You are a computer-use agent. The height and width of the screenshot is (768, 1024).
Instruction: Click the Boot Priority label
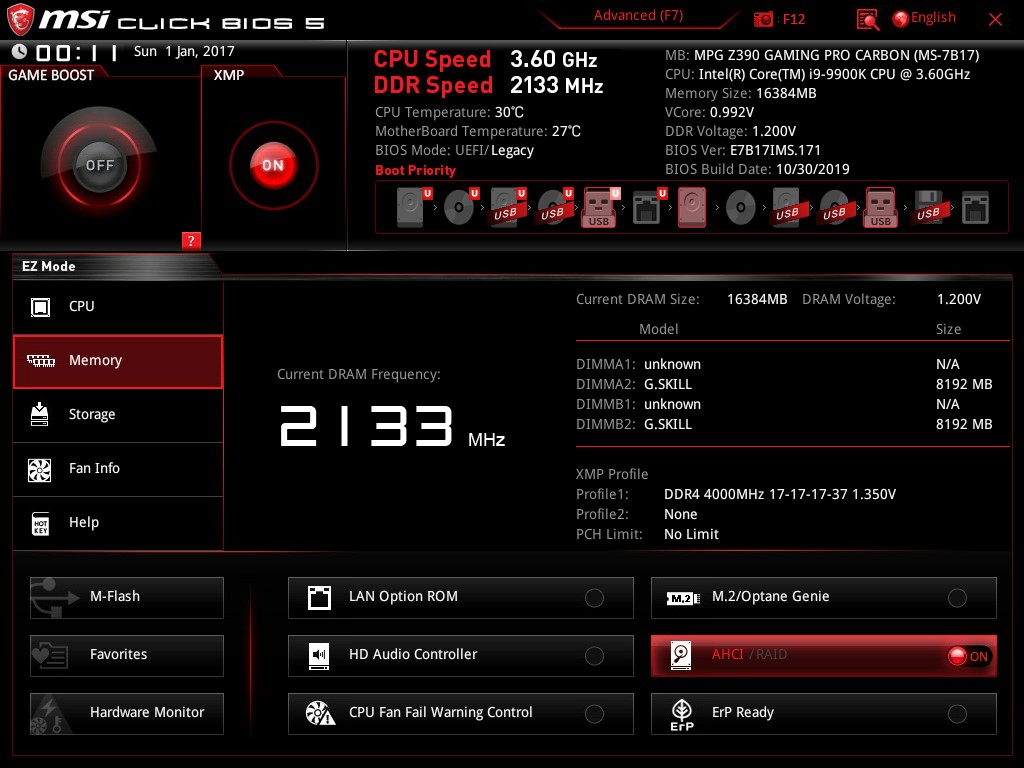(x=415, y=170)
